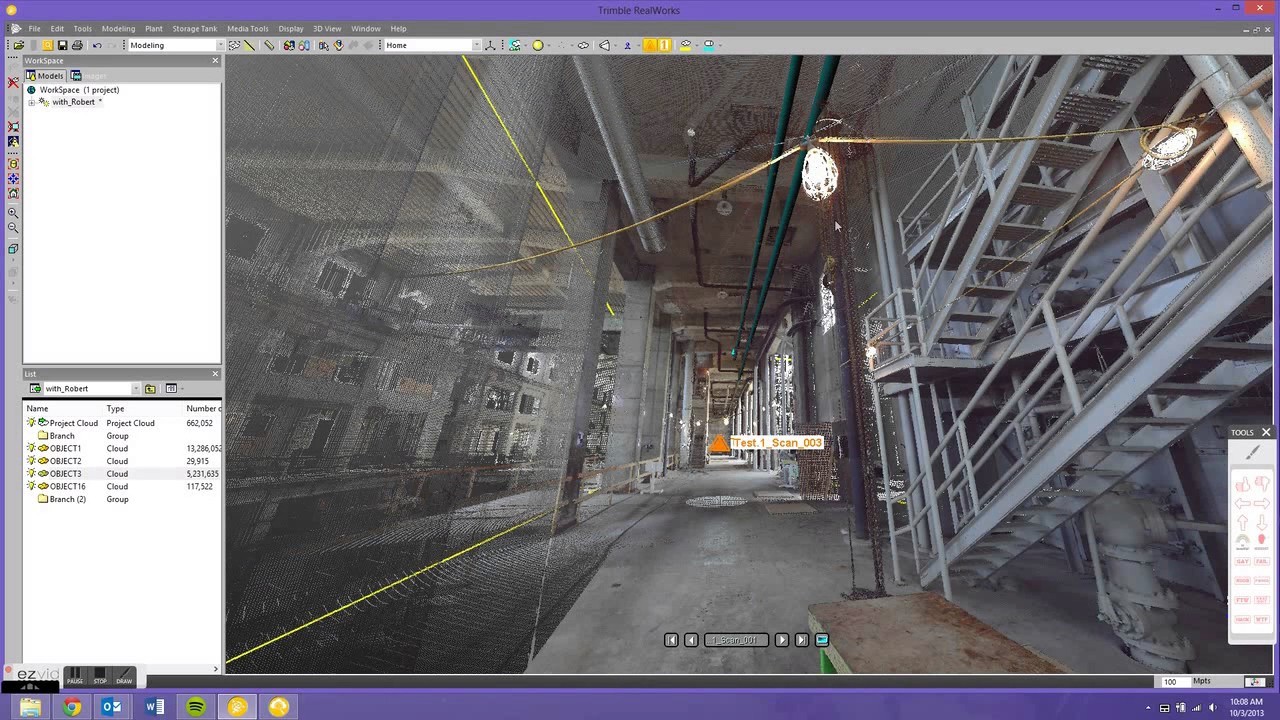Click the thumbs up stamp in Tools
Viewport: 1280px width, 720px height.
pos(1242,484)
